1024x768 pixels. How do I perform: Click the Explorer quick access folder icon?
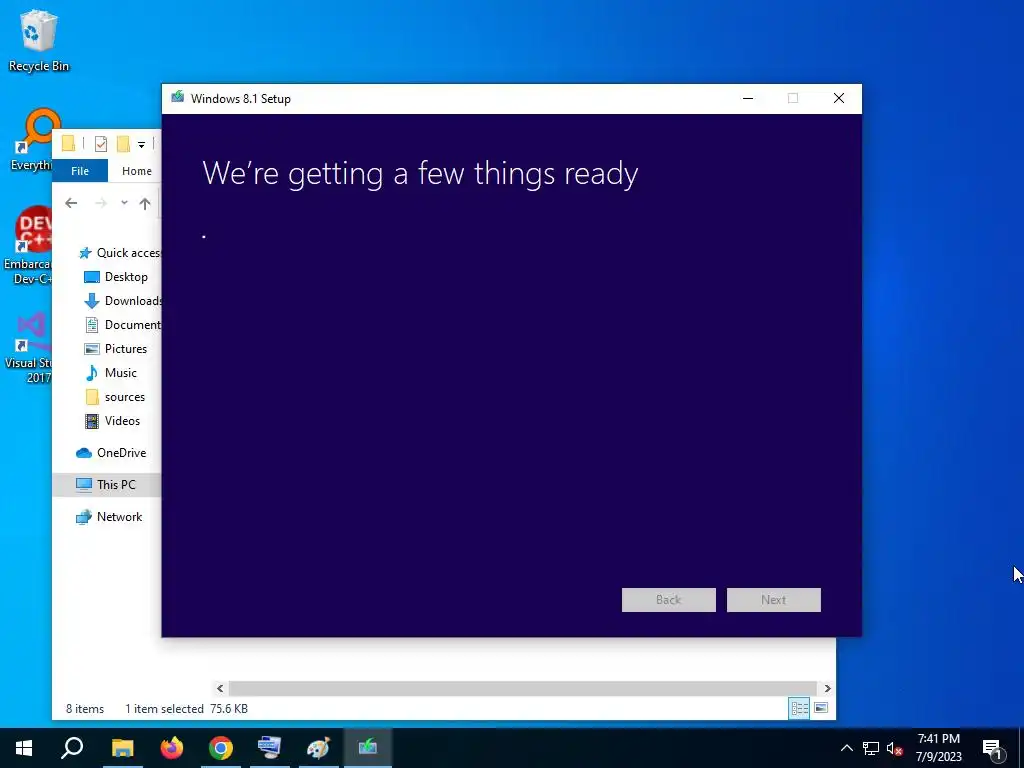point(69,143)
